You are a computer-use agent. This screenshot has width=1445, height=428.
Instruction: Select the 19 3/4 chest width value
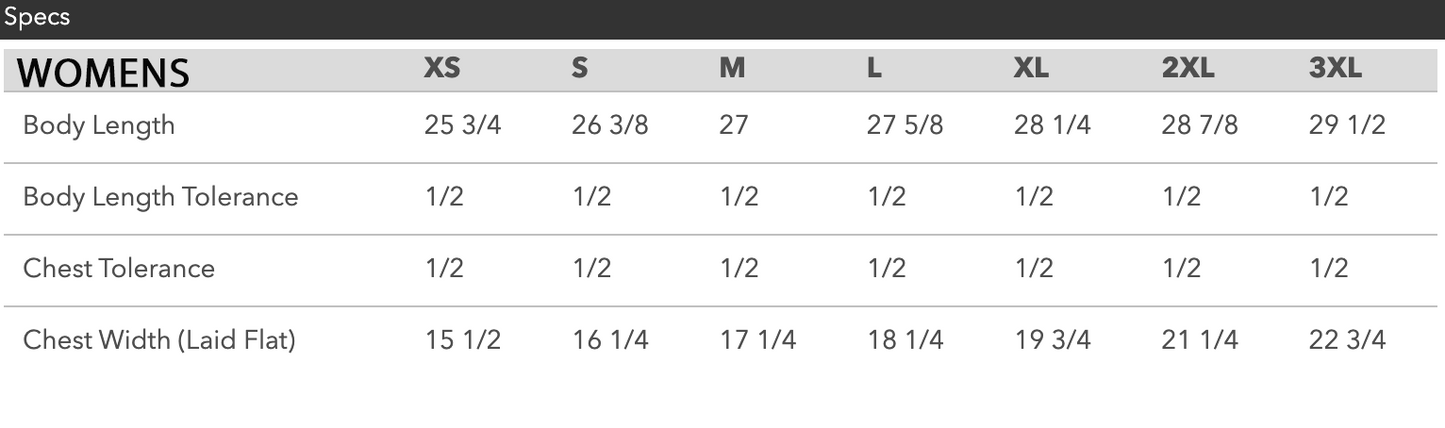click(1052, 340)
